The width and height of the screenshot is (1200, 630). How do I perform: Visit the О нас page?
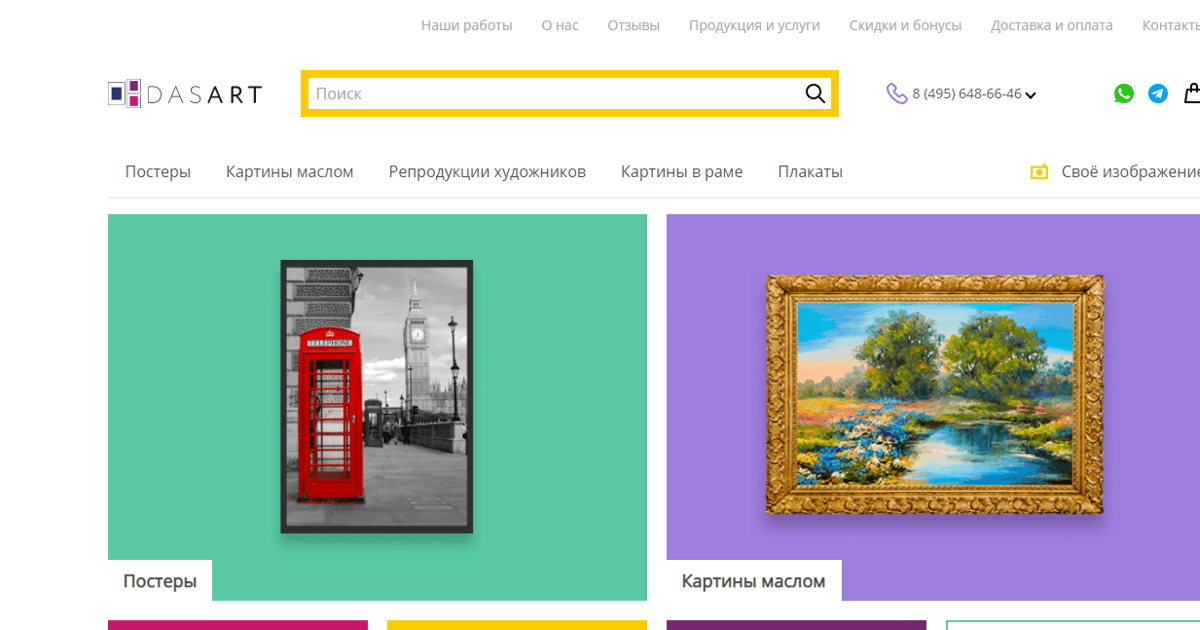coord(560,25)
